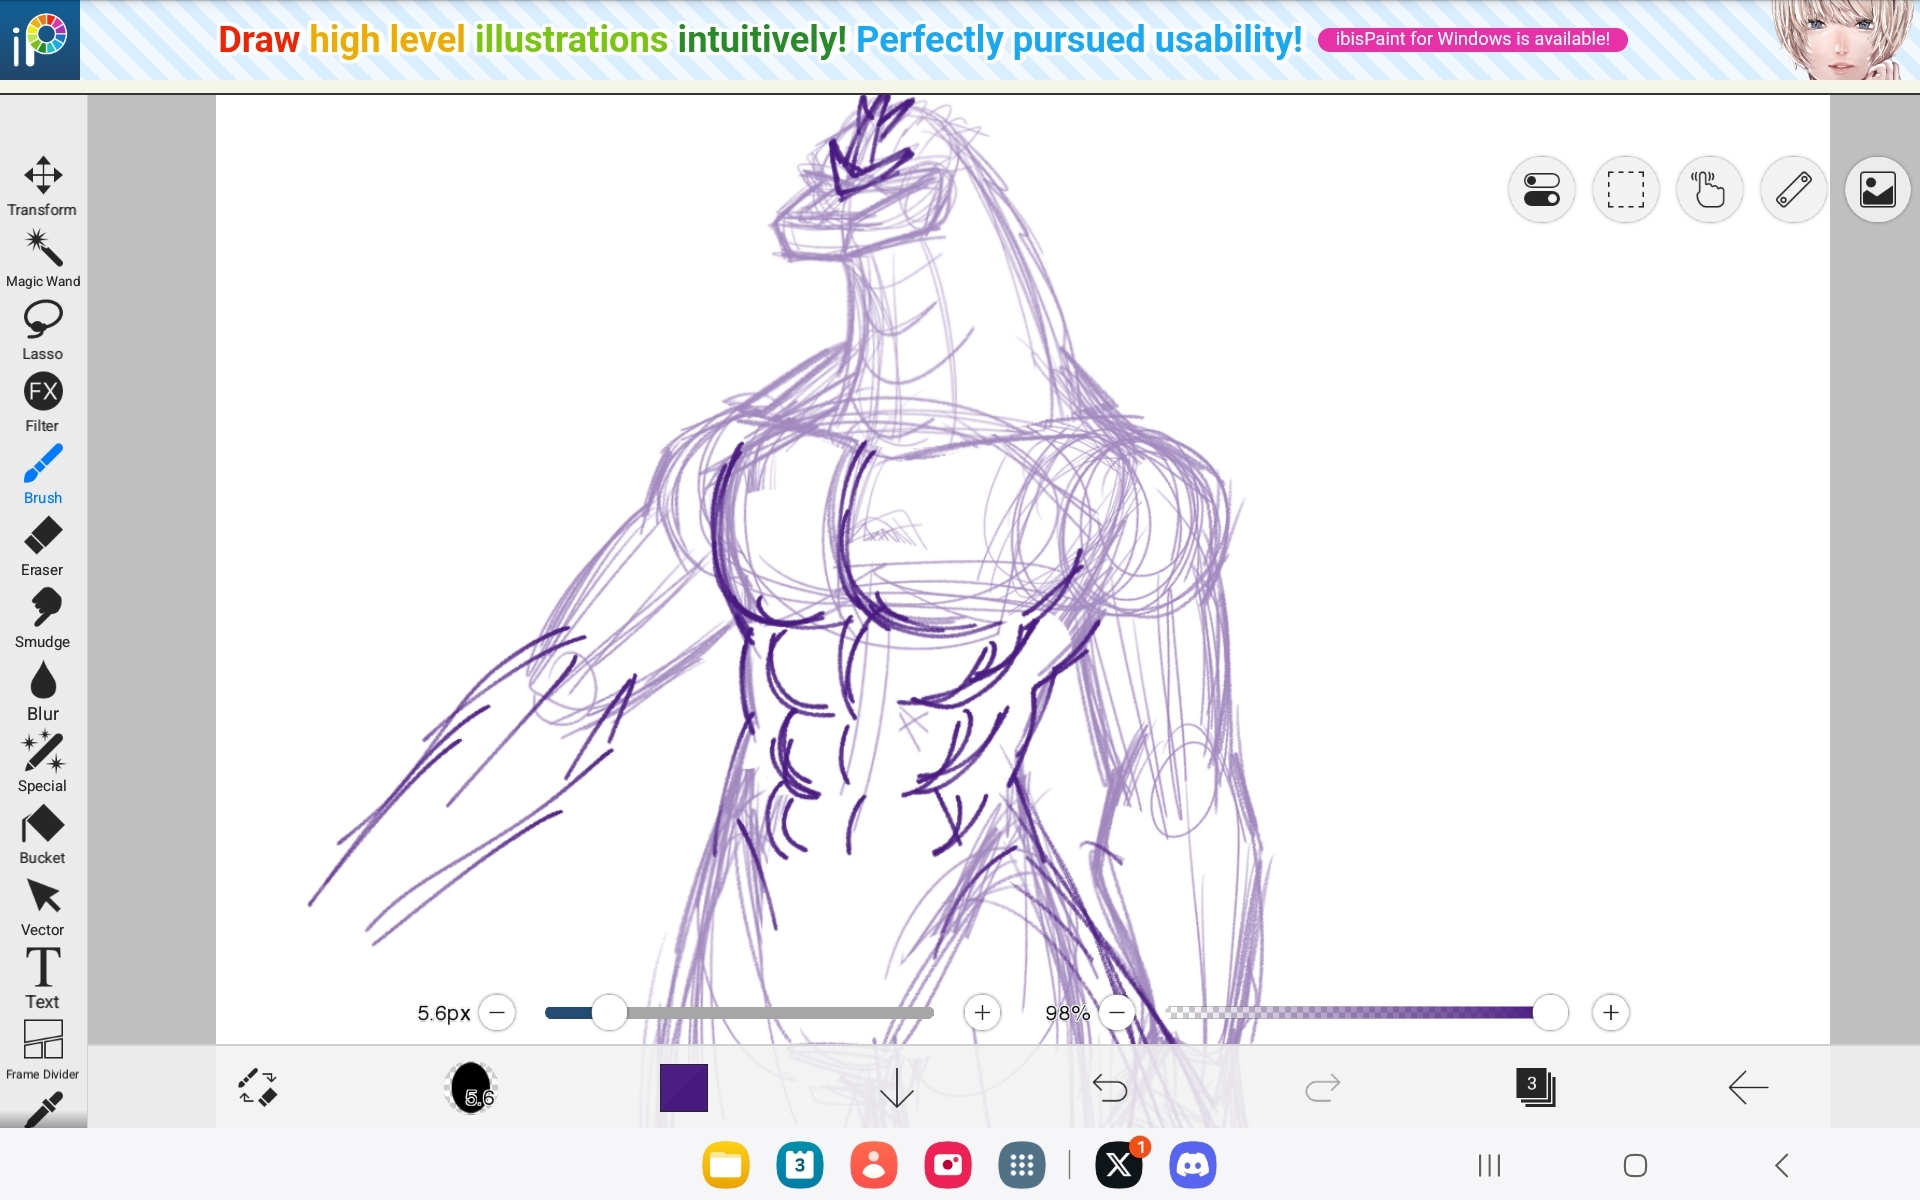
Task: Open the ruler tool button
Action: click(x=1793, y=189)
